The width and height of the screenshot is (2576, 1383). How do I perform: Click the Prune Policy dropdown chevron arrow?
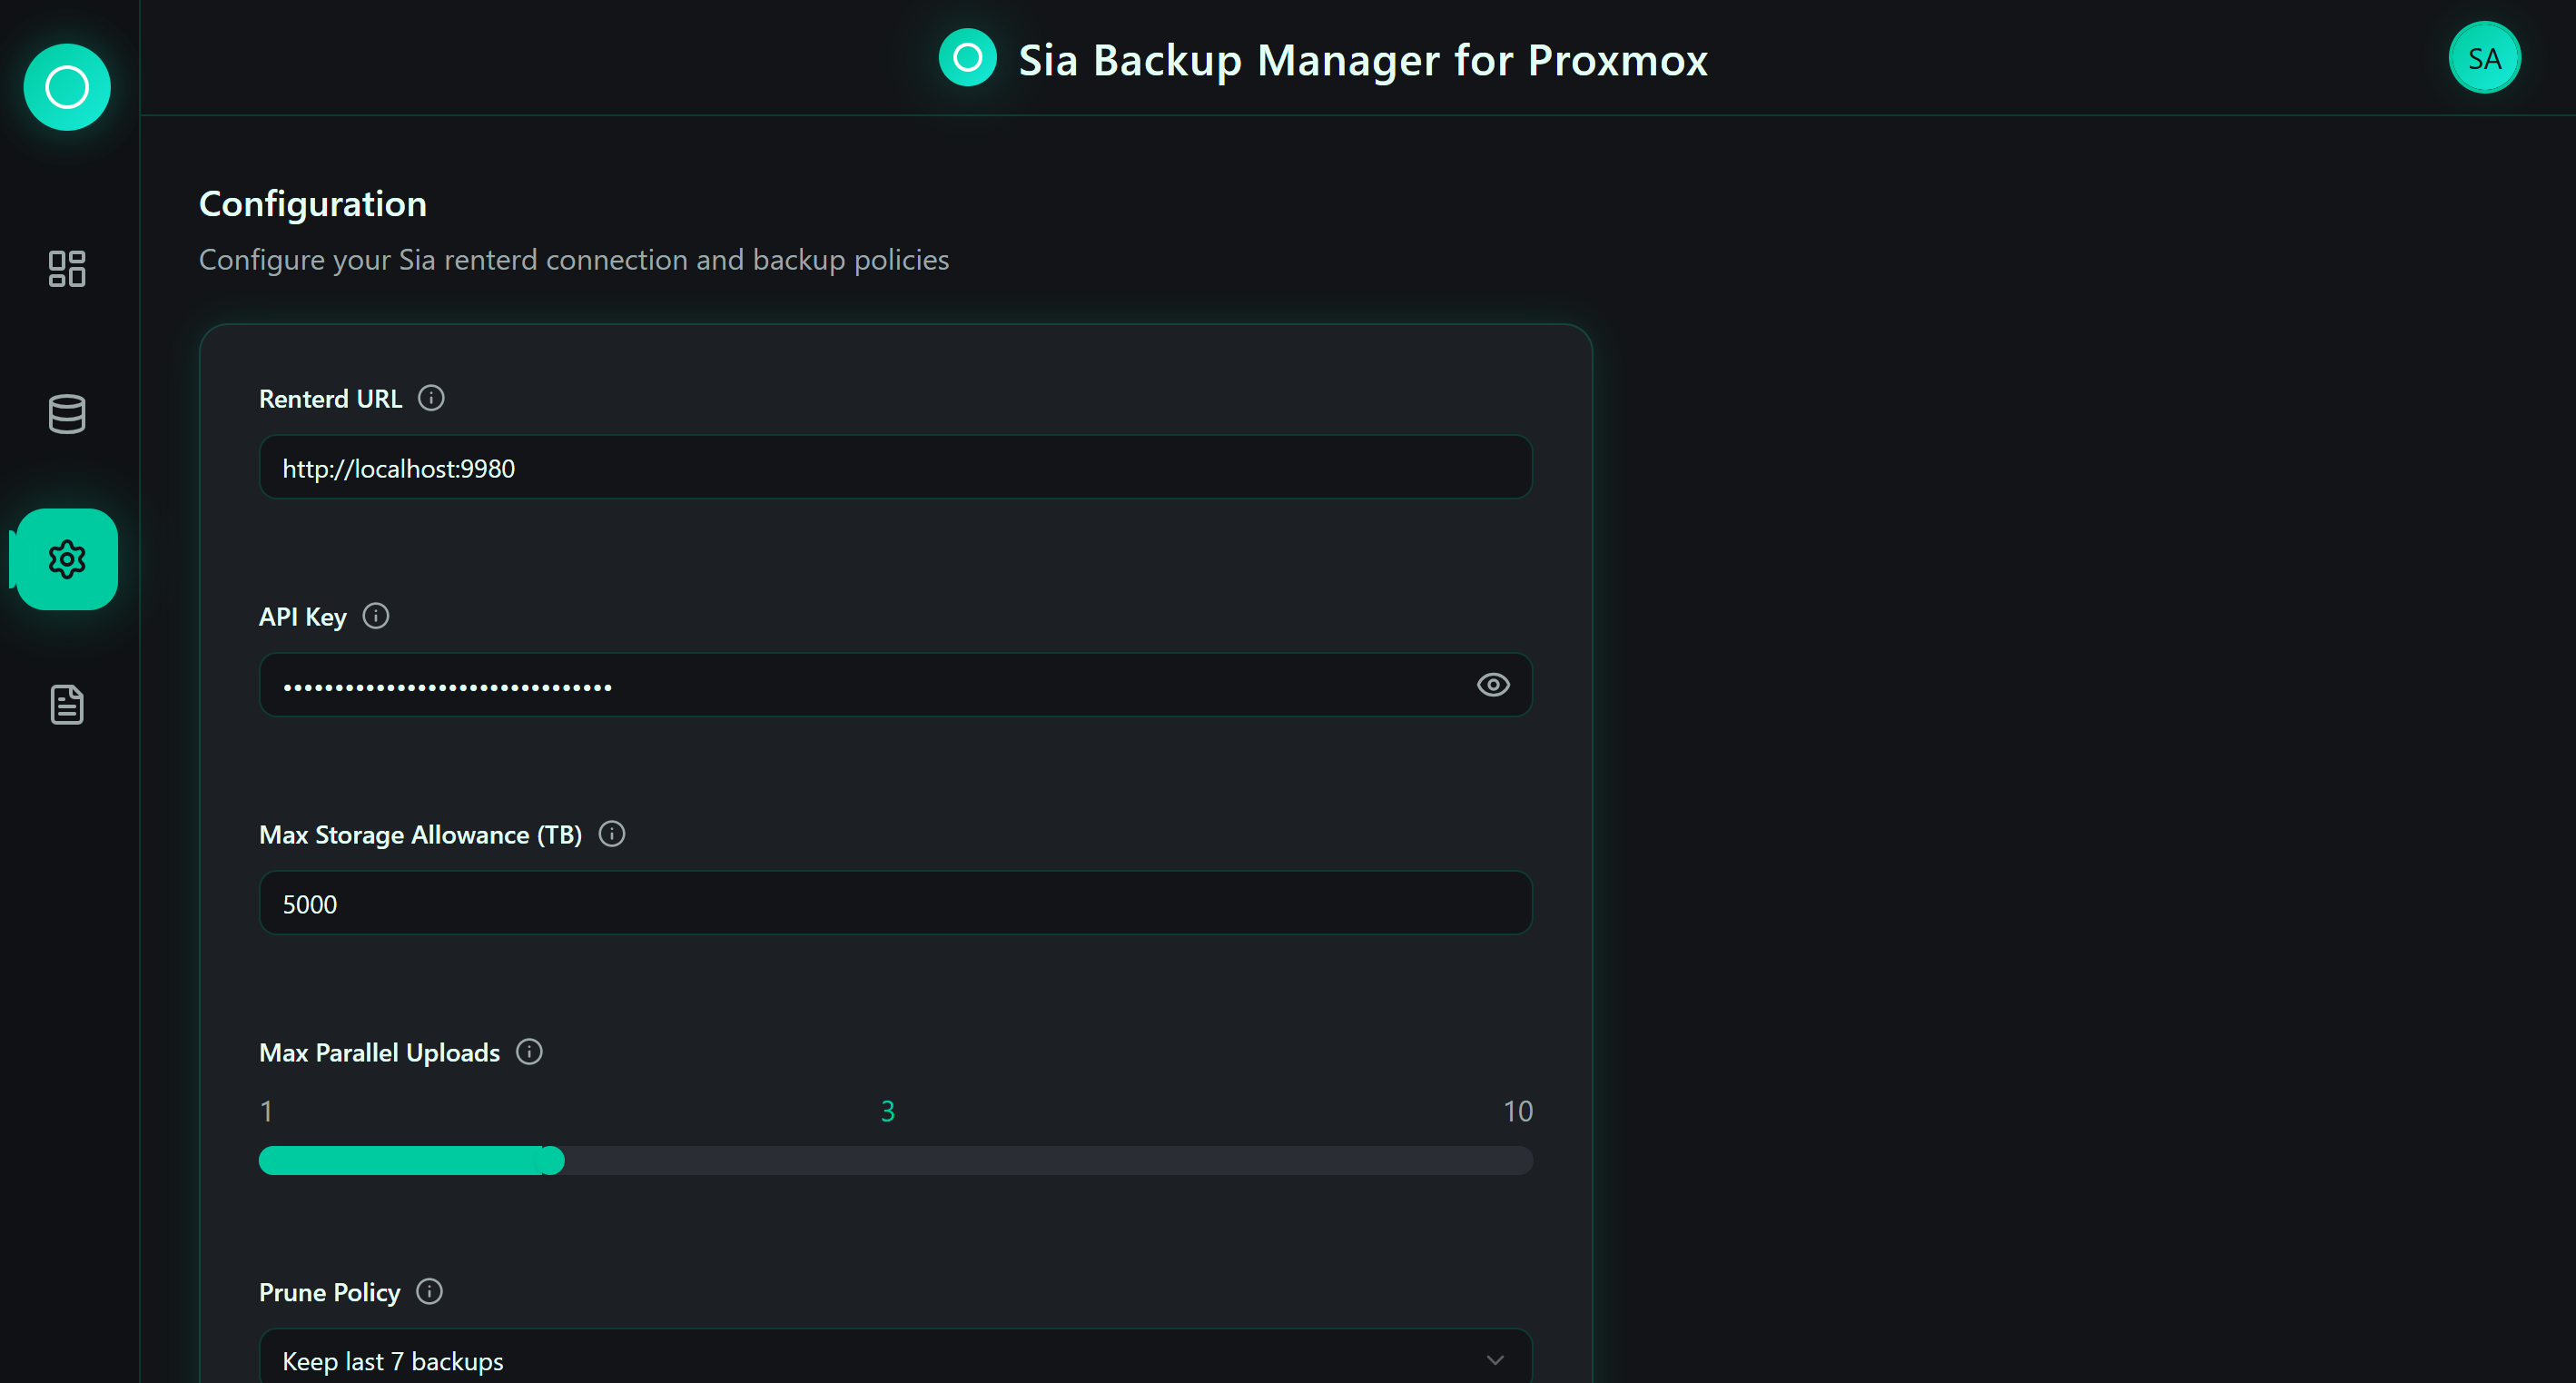[1495, 1360]
